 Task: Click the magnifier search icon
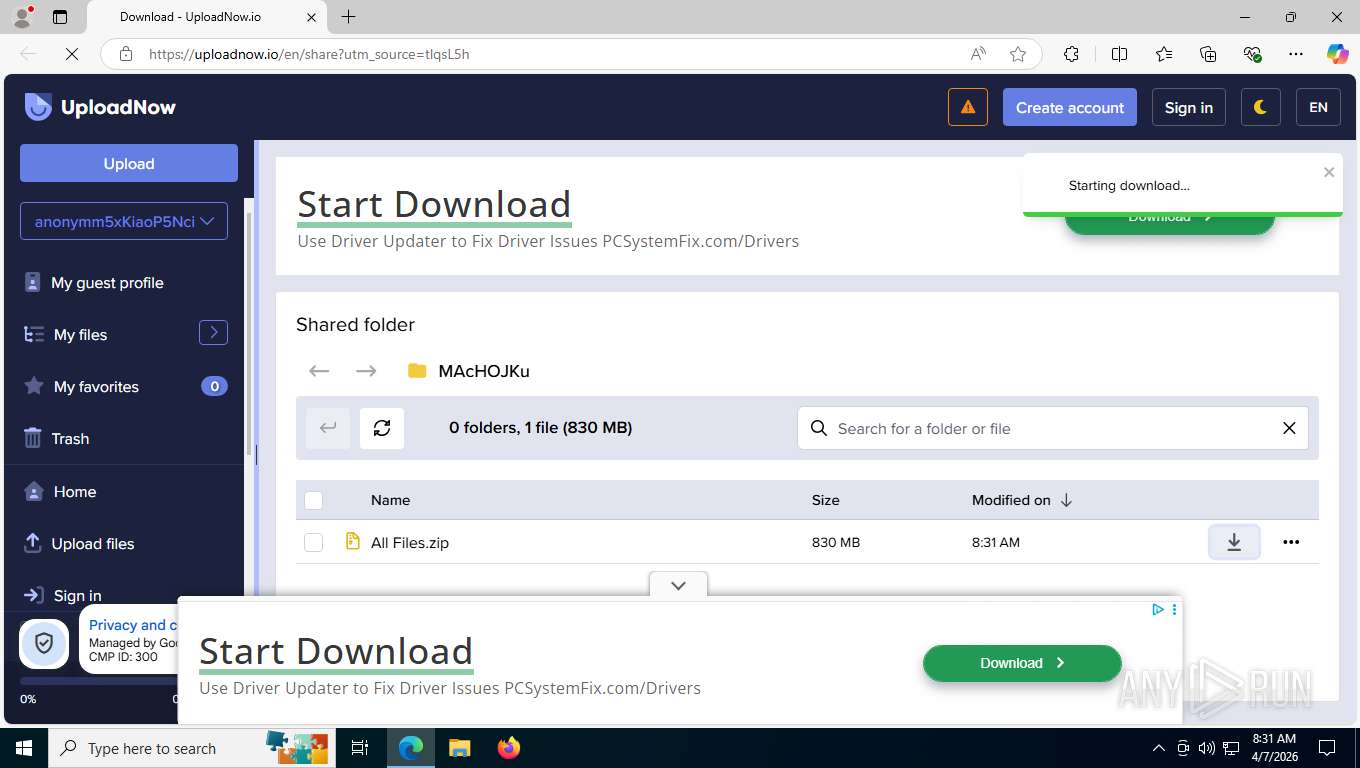[819, 428]
